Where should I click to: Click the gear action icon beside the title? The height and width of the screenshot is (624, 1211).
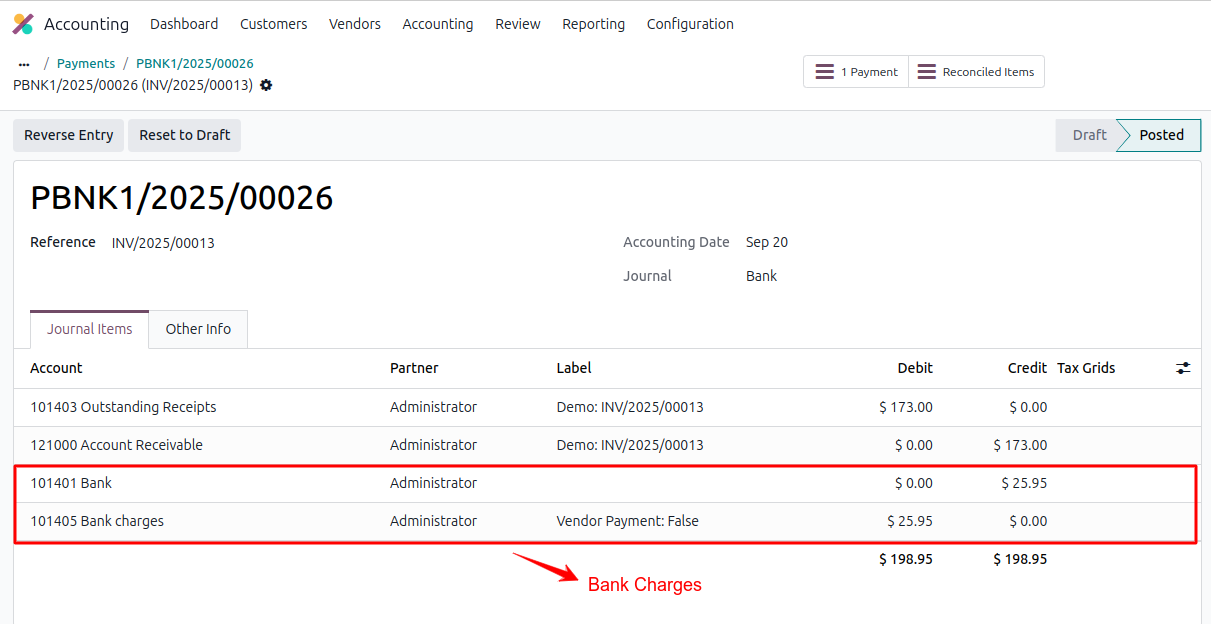pos(265,87)
